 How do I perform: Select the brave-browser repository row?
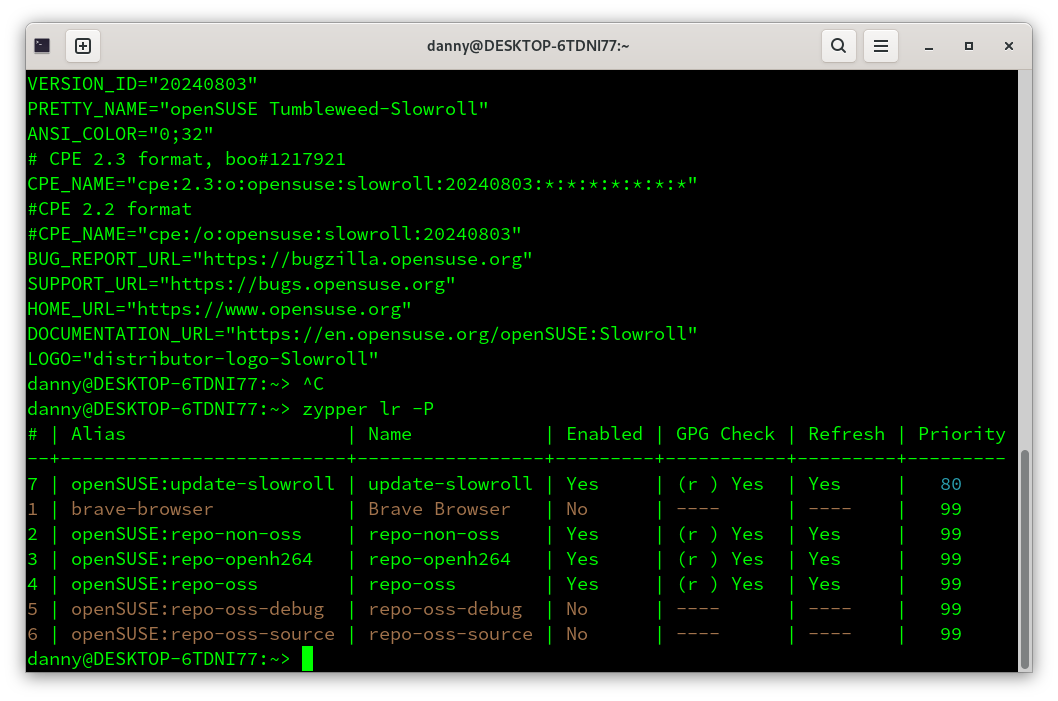(x=141, y=508)
